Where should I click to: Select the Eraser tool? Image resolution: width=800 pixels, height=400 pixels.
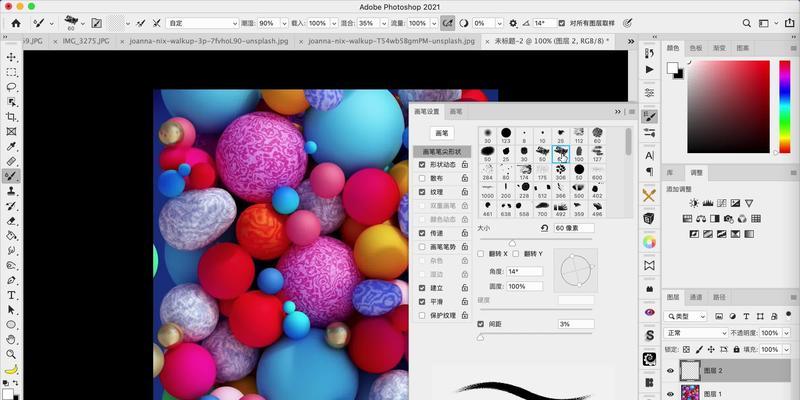(11, 221)
